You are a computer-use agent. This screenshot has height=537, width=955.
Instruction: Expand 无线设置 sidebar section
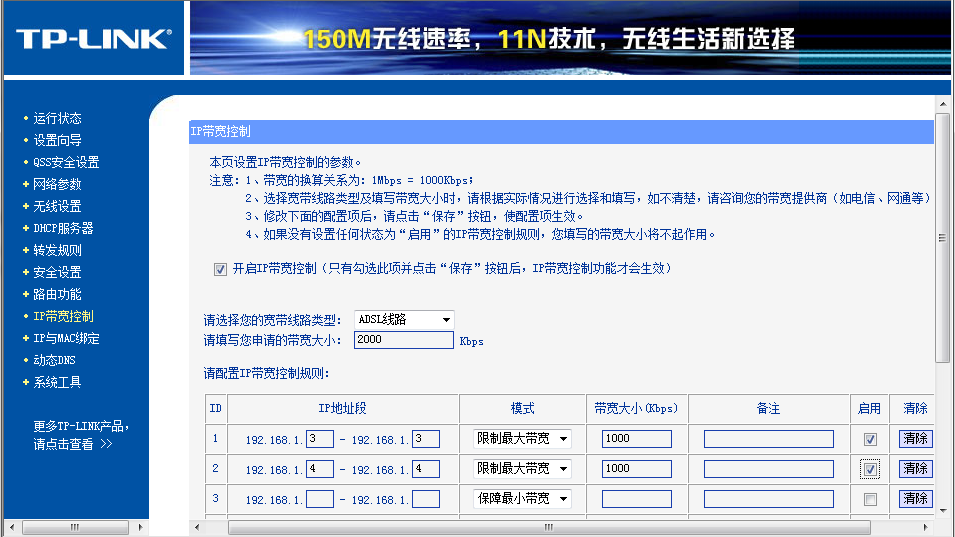57,206
